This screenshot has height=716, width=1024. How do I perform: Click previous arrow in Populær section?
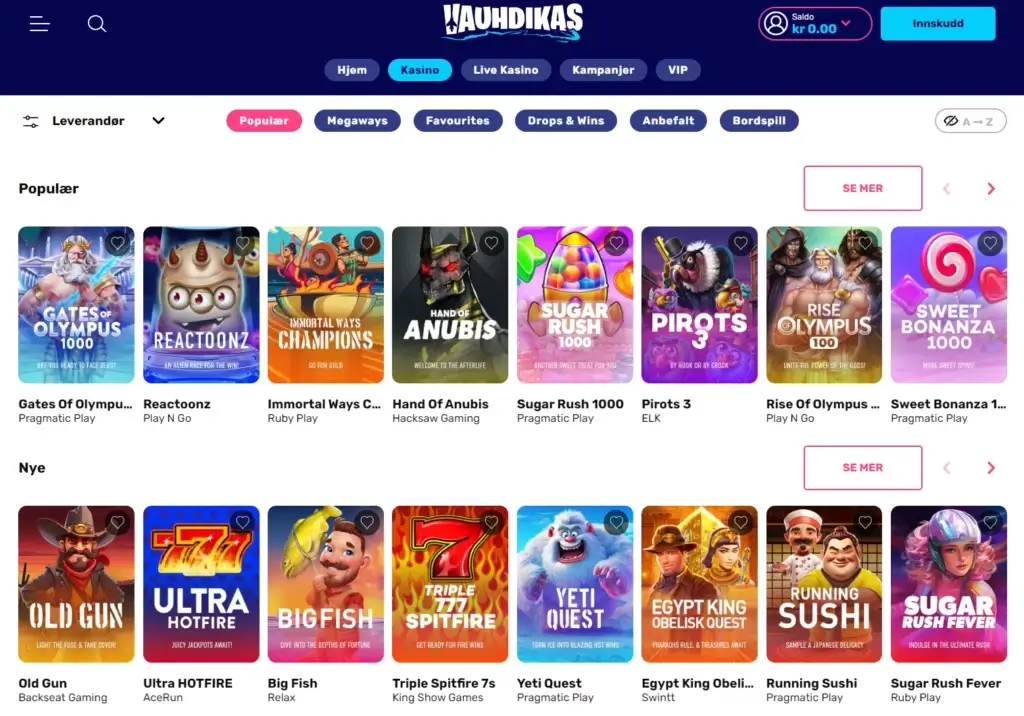point(946,189)
